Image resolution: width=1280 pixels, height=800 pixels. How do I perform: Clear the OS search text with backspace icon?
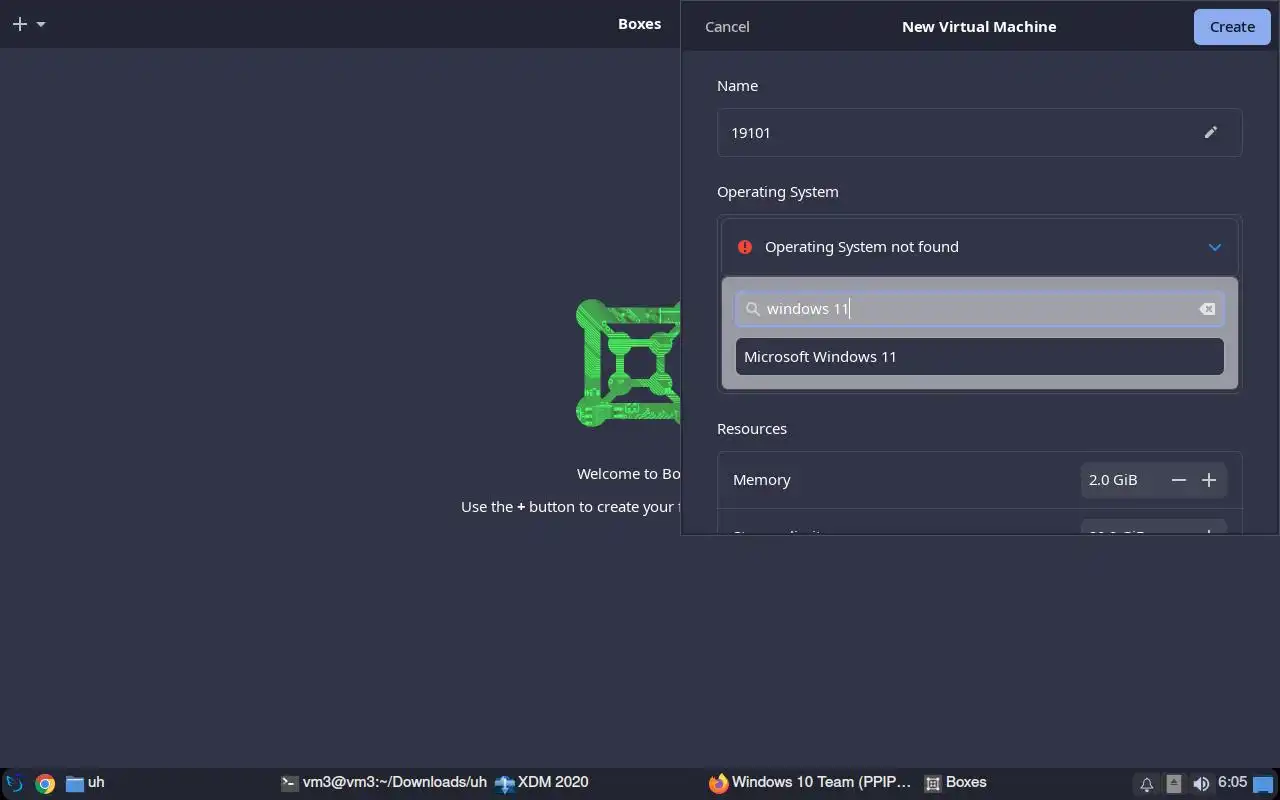1207,309
